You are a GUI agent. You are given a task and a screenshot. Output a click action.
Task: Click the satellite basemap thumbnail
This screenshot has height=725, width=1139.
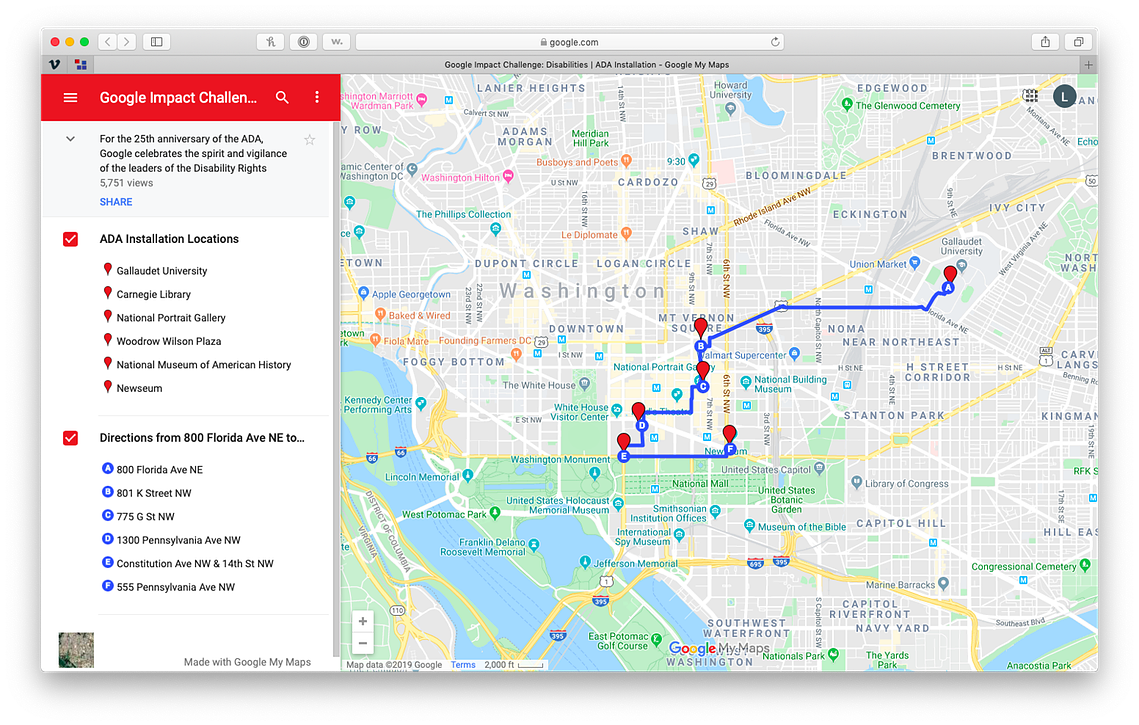point(76,649)
